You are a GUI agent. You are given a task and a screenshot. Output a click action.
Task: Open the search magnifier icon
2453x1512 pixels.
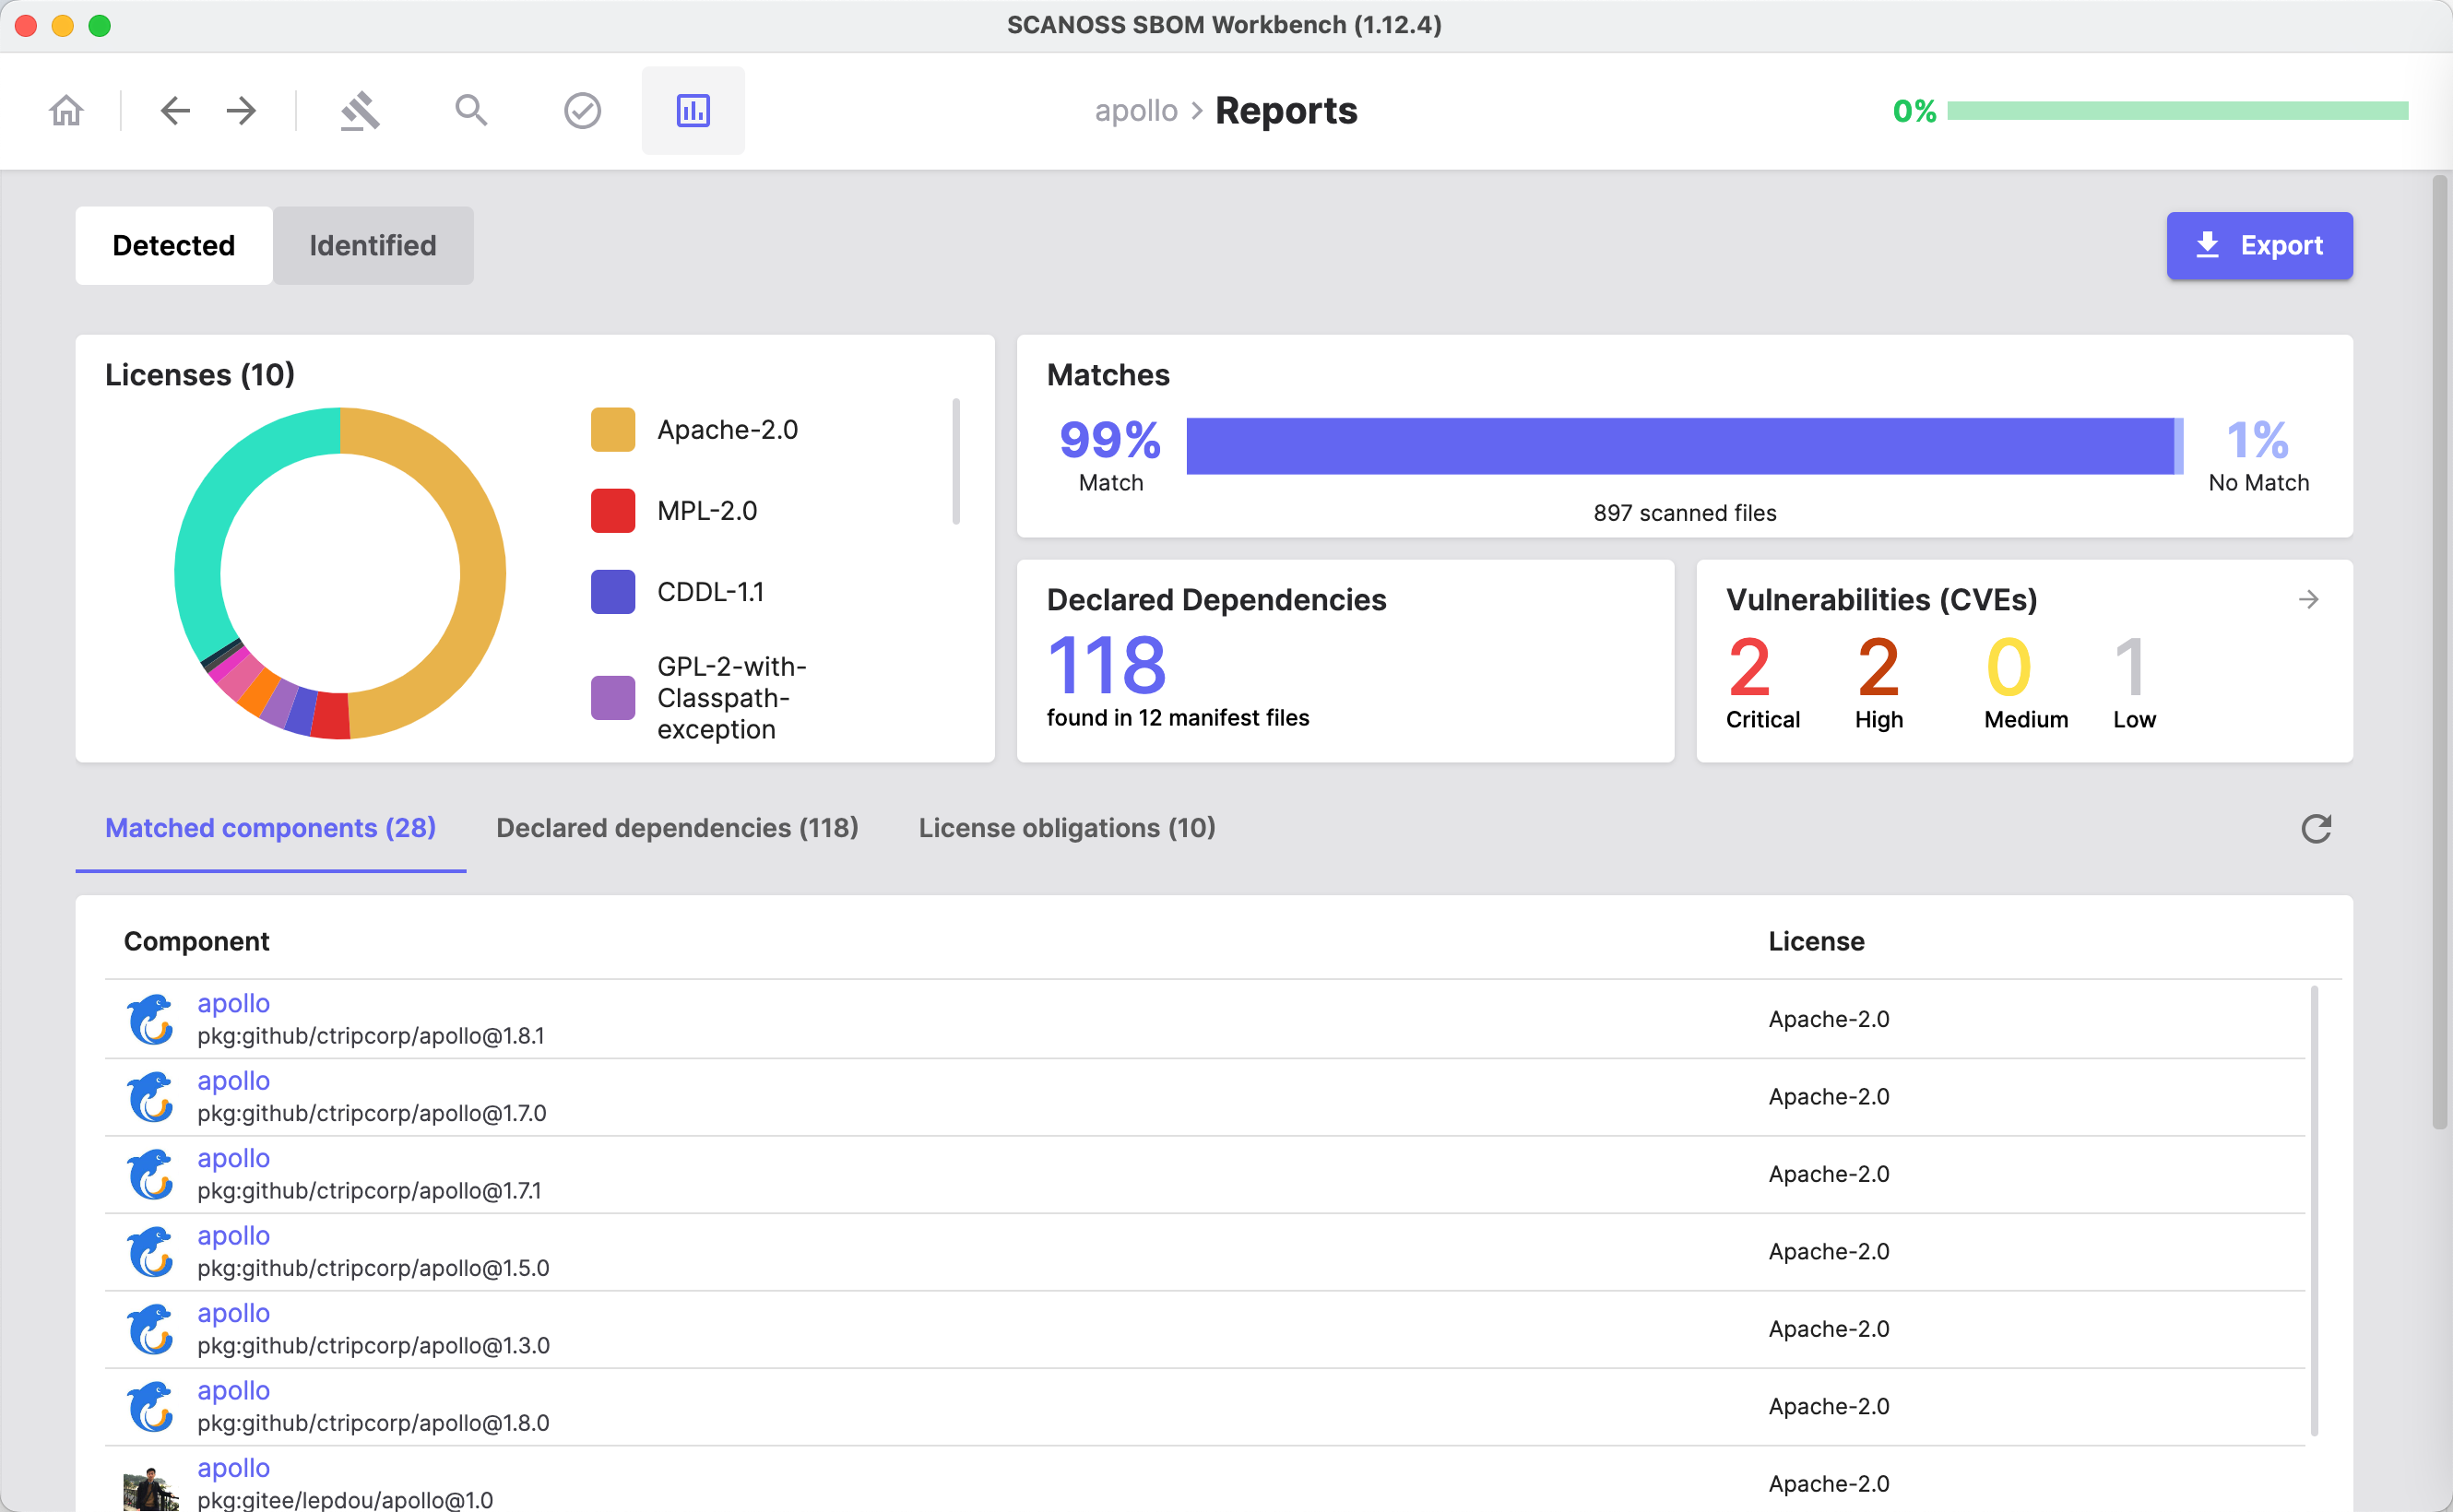coord(471,110)
